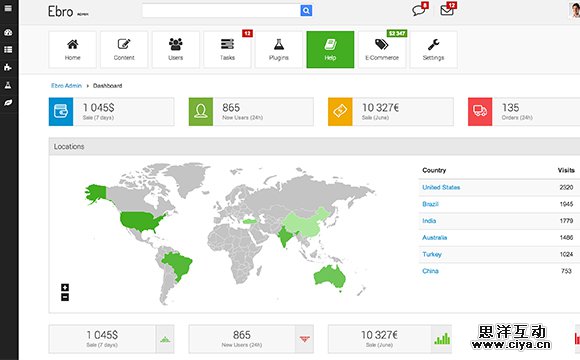Click the green new users icon

tap(201, 112)
